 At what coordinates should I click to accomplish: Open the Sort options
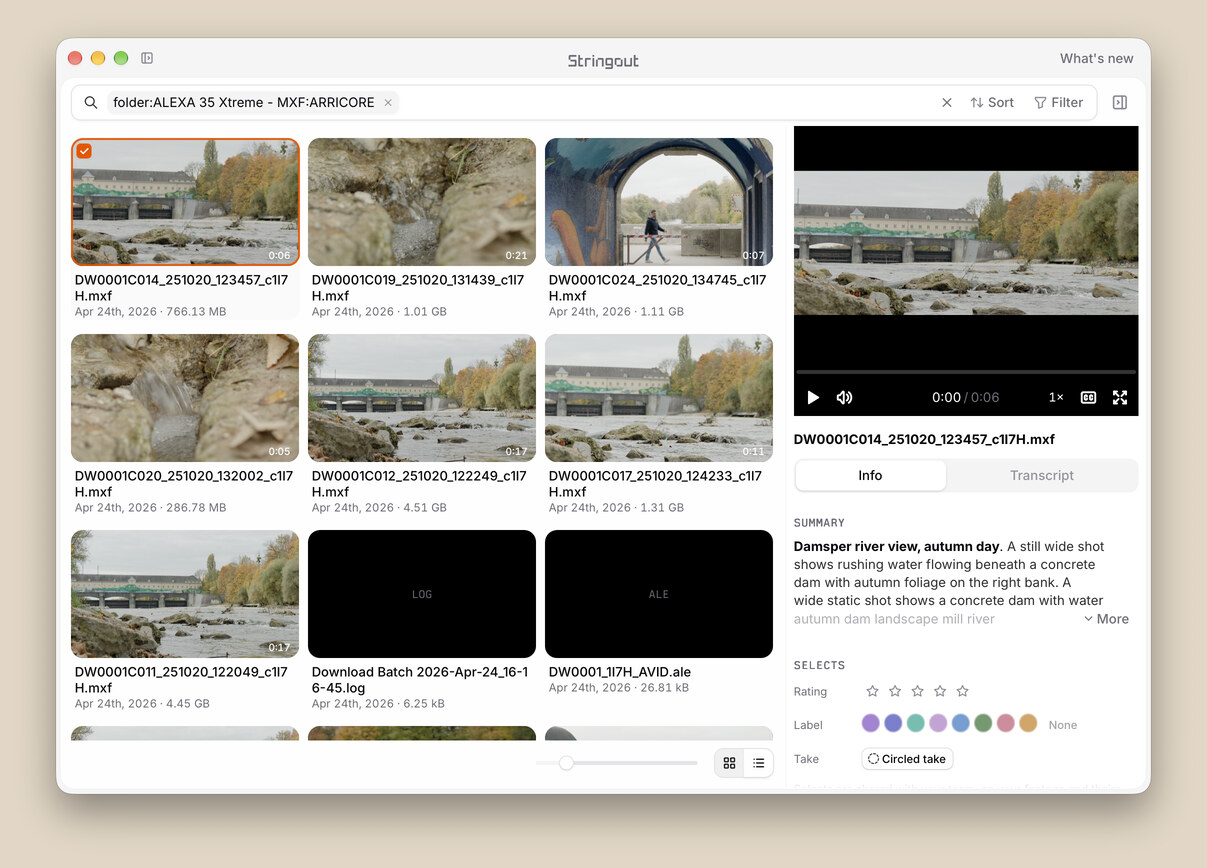992,103
